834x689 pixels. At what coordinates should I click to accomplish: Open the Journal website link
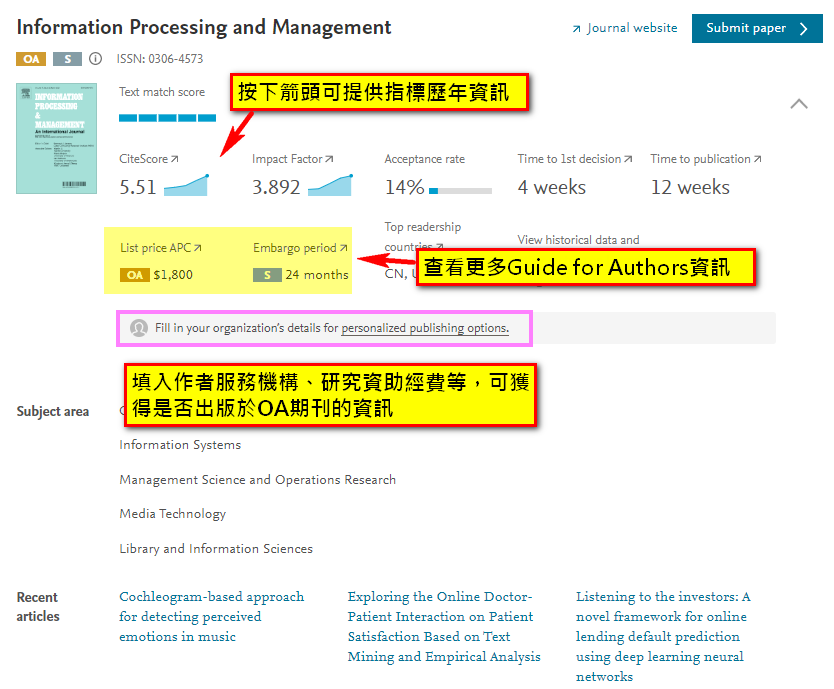point(625,28)
